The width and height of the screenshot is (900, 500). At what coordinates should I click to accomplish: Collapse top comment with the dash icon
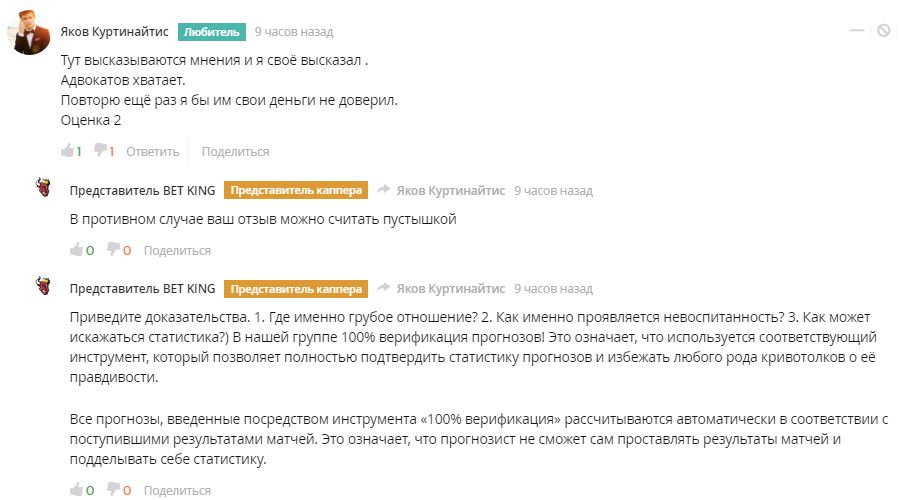(856, 31)
